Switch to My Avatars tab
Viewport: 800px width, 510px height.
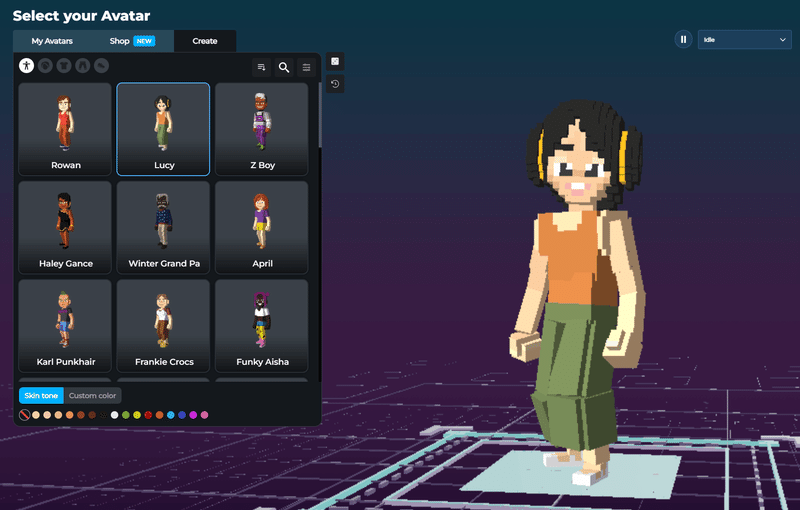coord(52,41)
